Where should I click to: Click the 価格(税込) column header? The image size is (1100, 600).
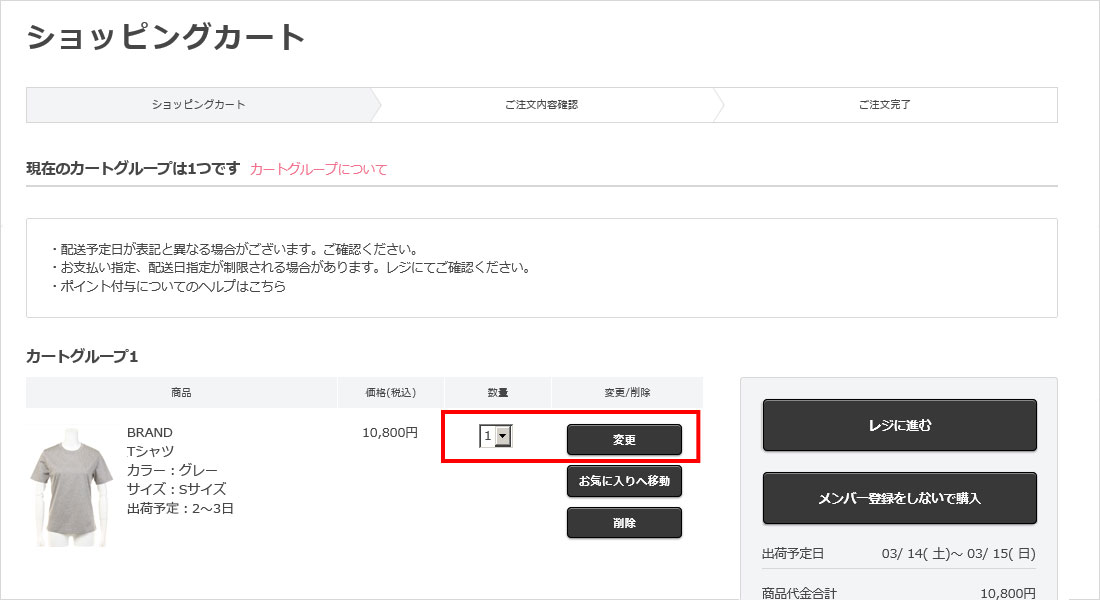point(391,392)
